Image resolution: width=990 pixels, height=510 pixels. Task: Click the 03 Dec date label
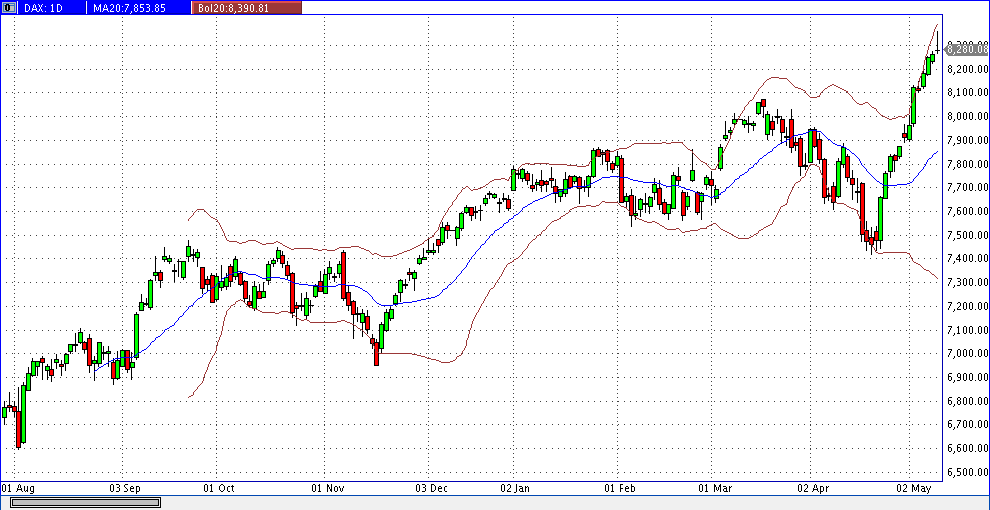(431, 488)
